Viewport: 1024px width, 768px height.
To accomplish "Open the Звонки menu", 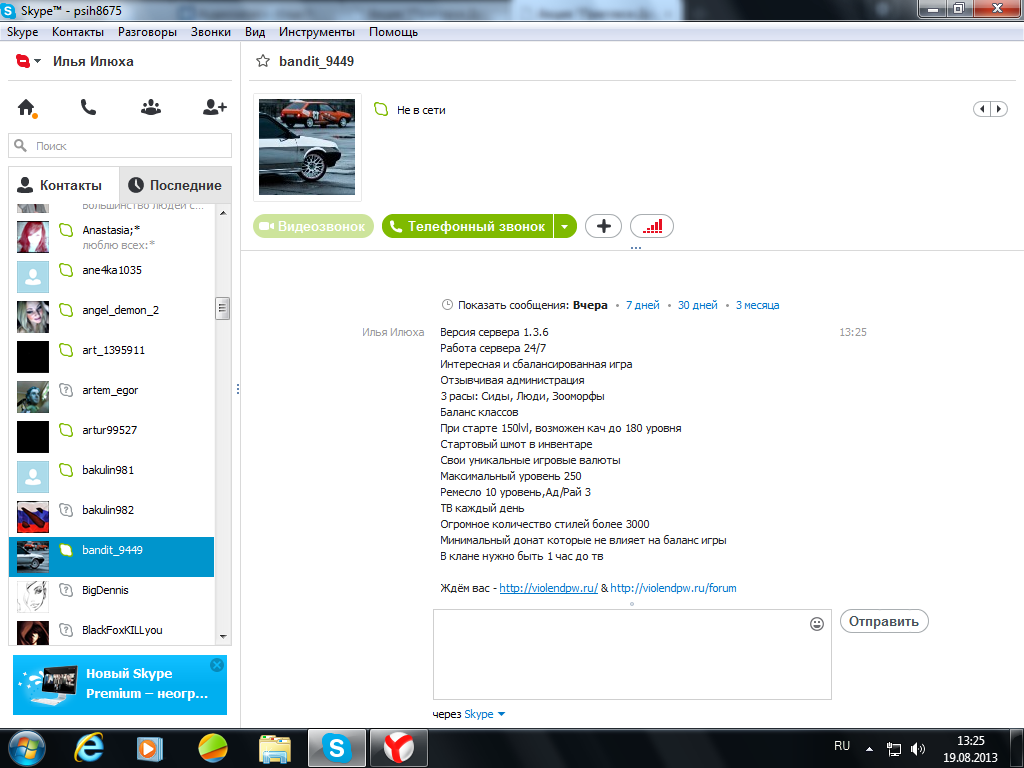I will click(x=210, y=32).
